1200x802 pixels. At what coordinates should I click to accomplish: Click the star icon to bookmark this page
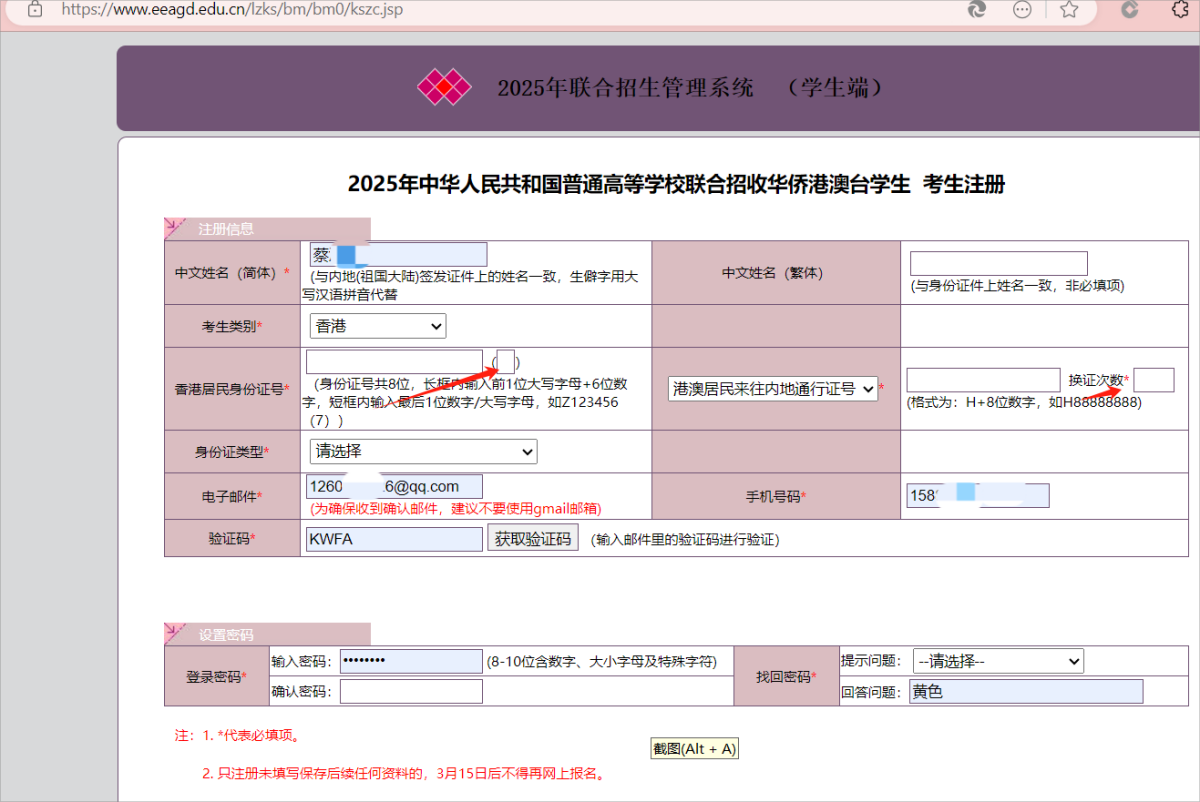(x=1069, y=9)
